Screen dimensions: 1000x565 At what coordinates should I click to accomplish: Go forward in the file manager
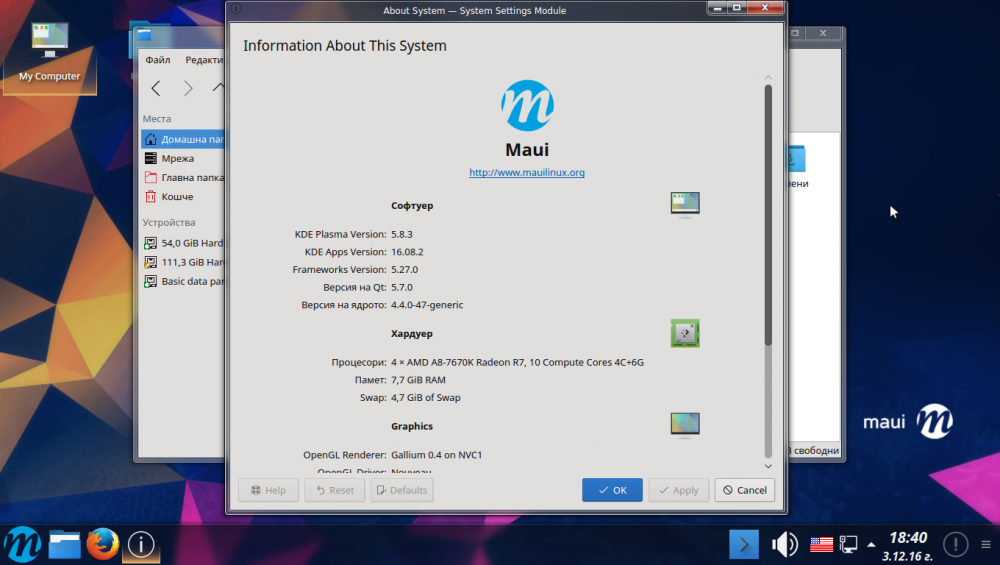(188, 88)
